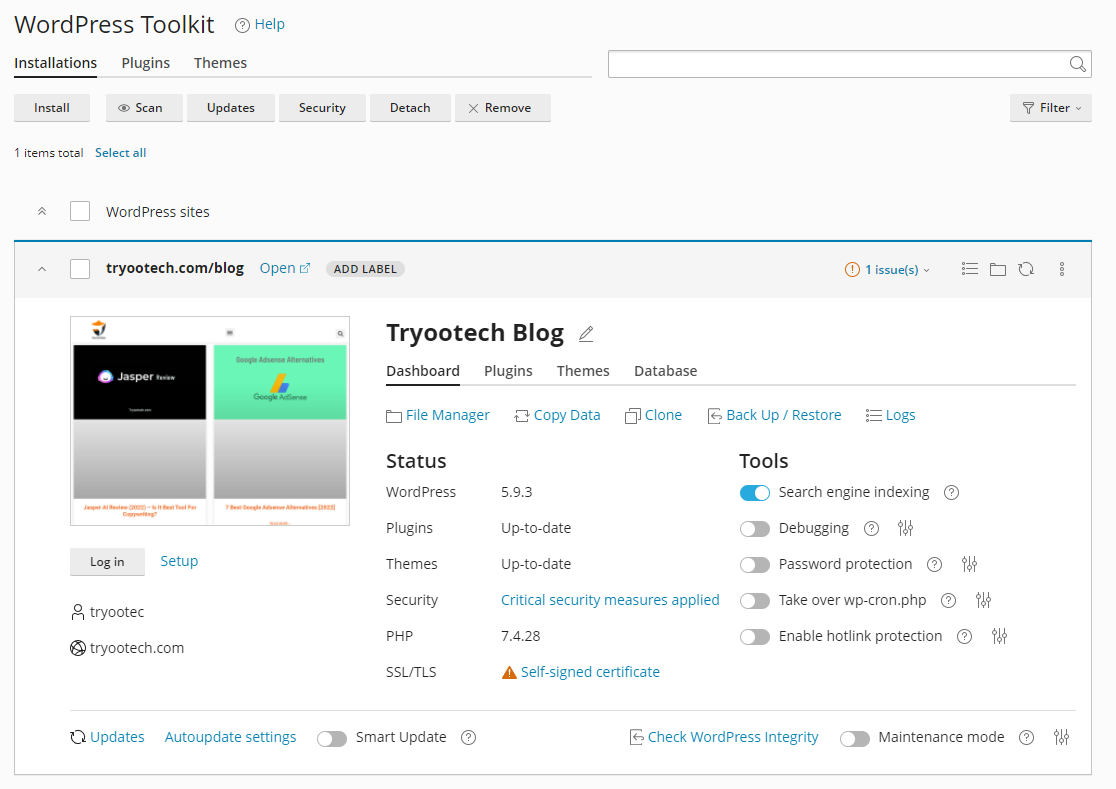Open wp-cron.php settings sliders icon
Image resolution: width=1116 pixels, height=789 pixels.
(984, 600)
